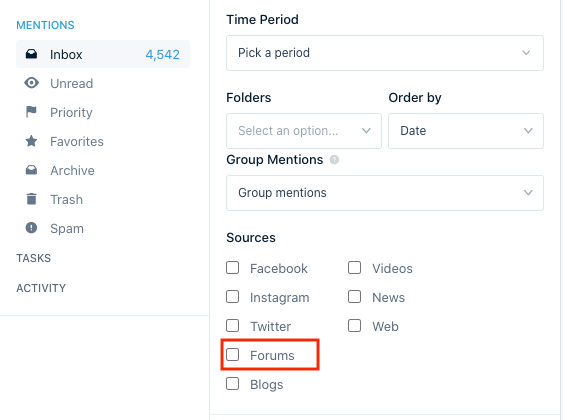The width and height of the screenshot is (563, 420).
Task: Click the MENTIONS section heading
Action: tap(46, 25)
